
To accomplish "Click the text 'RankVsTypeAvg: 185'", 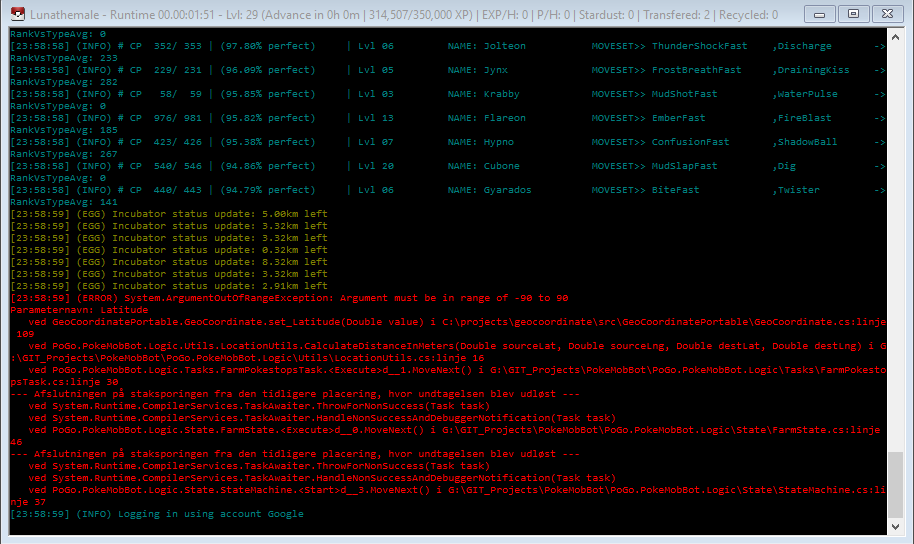I will click(64, 130).
